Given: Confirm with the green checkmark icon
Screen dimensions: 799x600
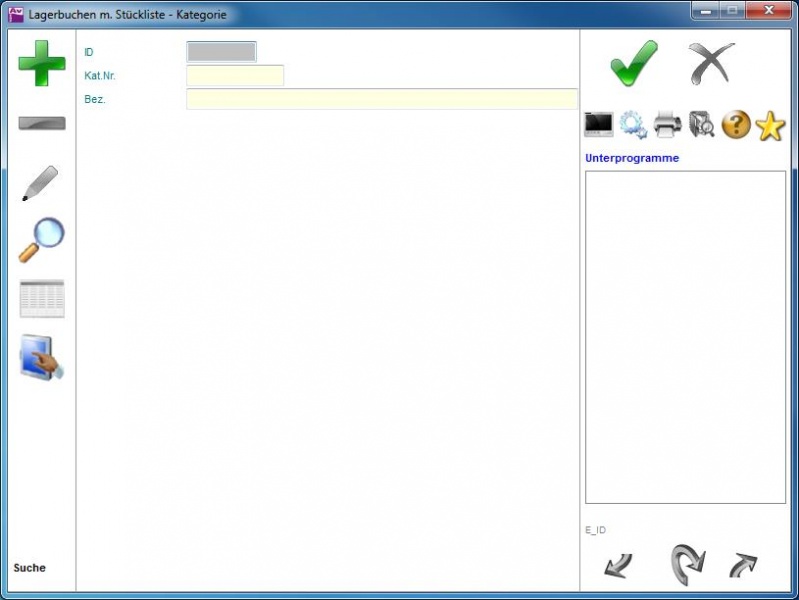Looking at the screenshot, I should point(634,64).
